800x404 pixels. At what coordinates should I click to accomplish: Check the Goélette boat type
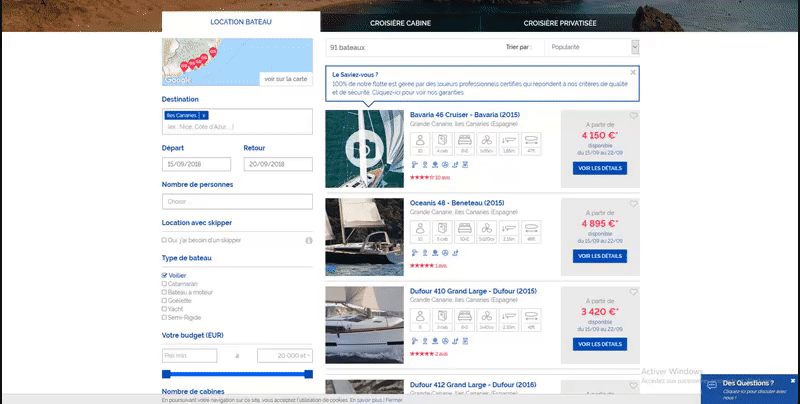(164, 300)
